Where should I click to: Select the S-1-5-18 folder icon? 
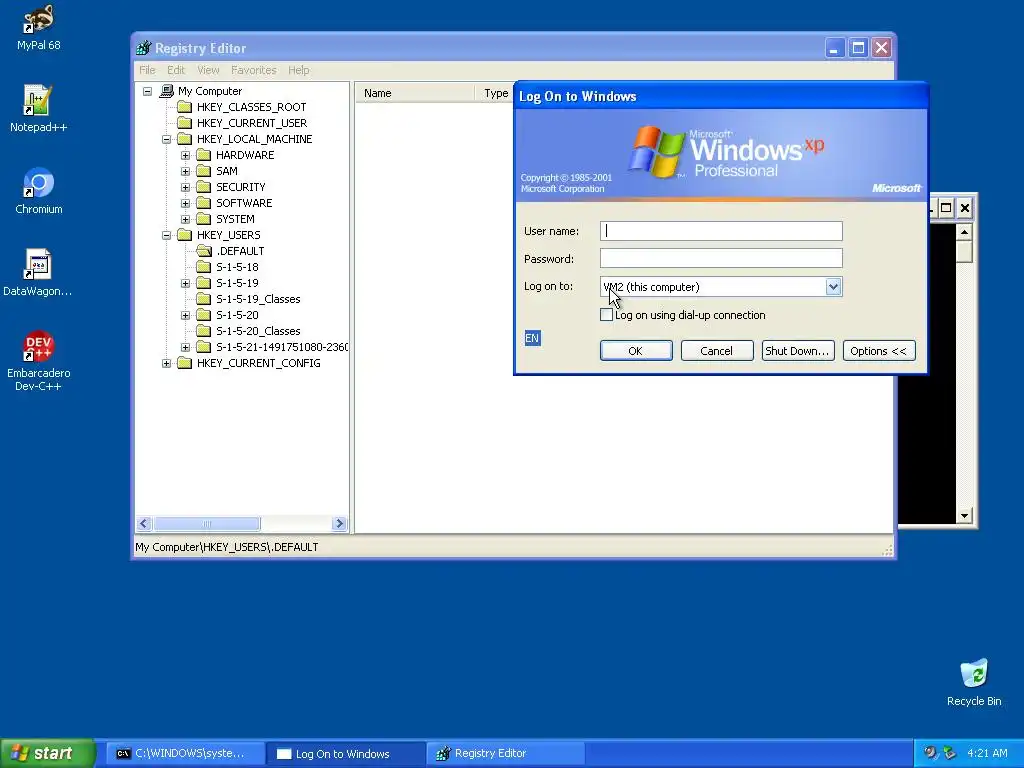(204, 266)
